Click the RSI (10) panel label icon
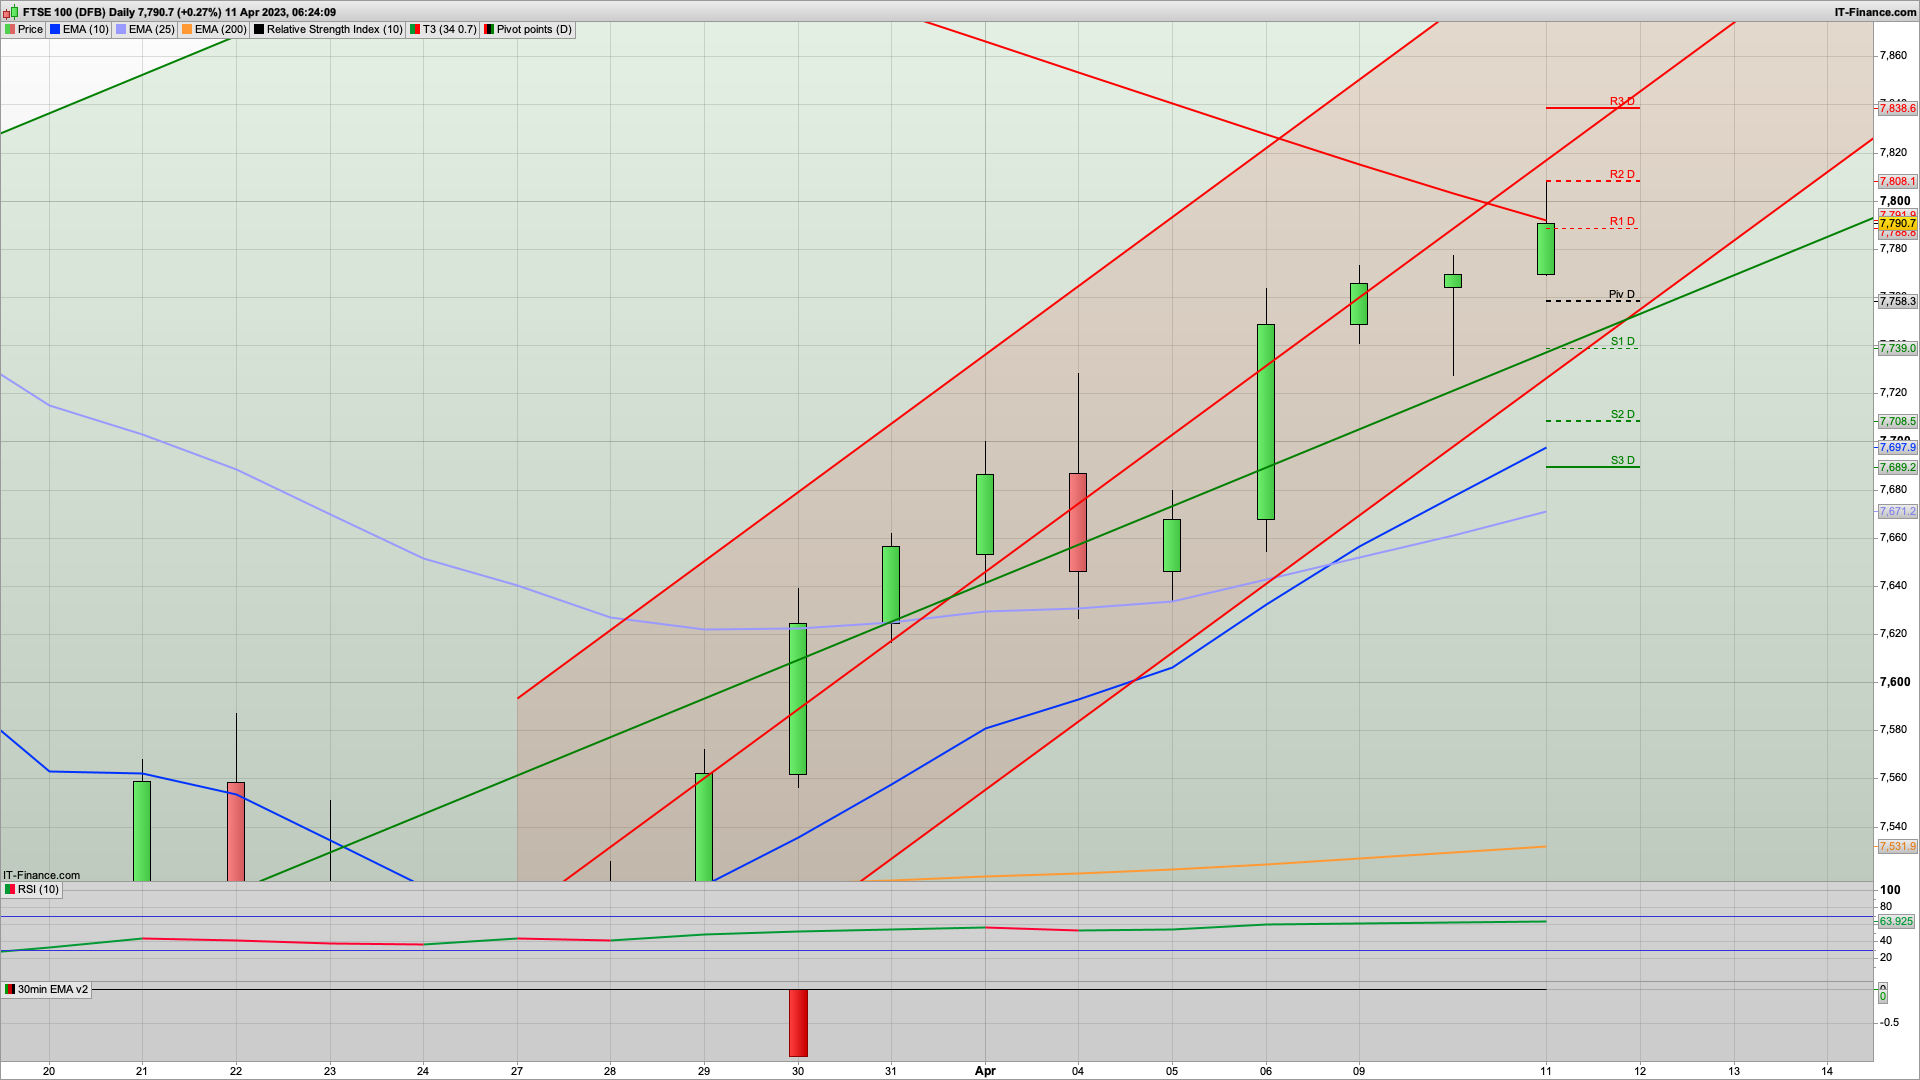The image size is (1920, 1080). pyautogui.click(x=10, y=889)
